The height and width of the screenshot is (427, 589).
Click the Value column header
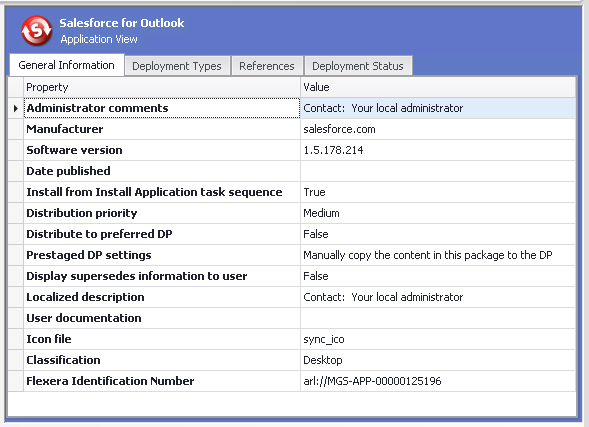tap(438, 87)
